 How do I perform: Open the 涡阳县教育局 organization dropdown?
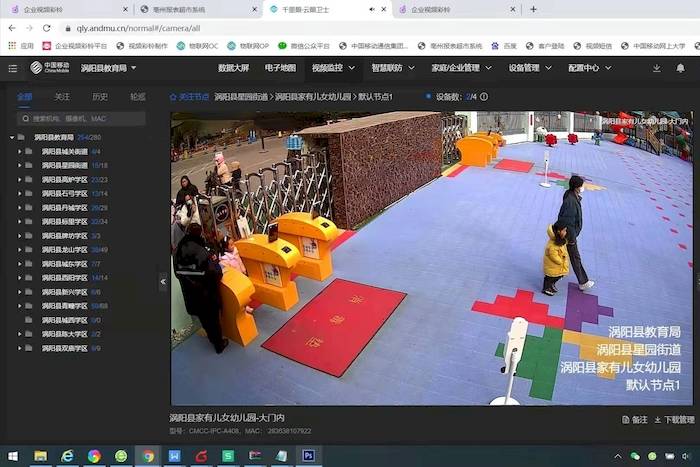pyautogui.click(x=108, y=68)
